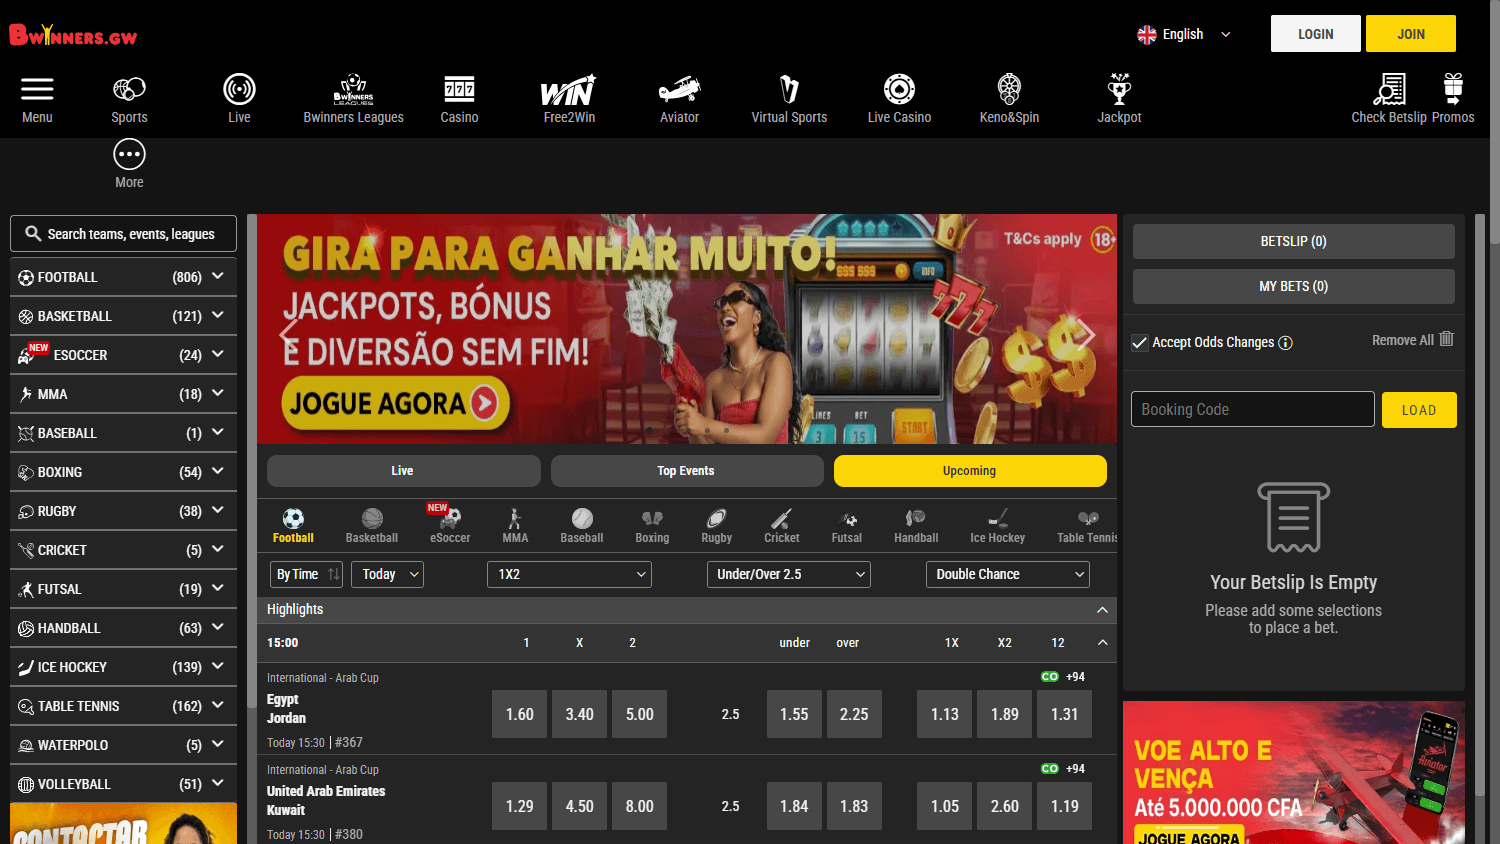This screenshot has height=844, width=1500.
Task: Select the Live Casino icon
Action: [x=898, y=97]
